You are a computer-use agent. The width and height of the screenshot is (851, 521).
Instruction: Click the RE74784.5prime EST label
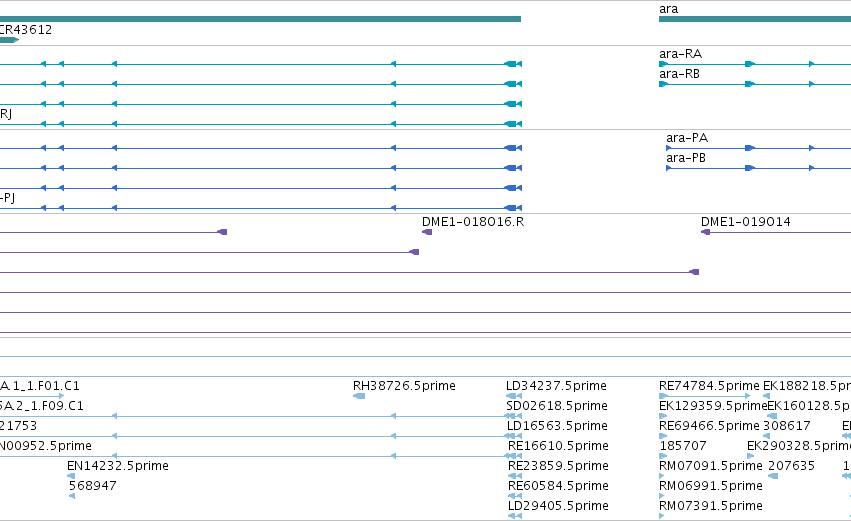[709, 386]
